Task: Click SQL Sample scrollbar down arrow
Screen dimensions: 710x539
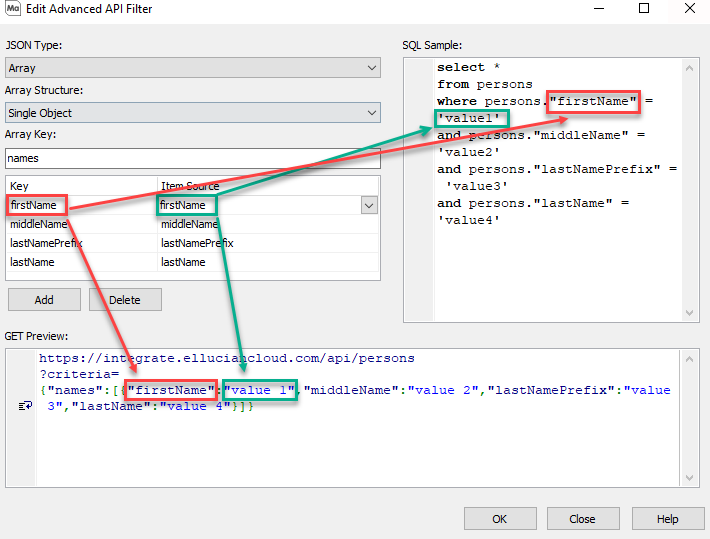Action: (x=689, y=313)
